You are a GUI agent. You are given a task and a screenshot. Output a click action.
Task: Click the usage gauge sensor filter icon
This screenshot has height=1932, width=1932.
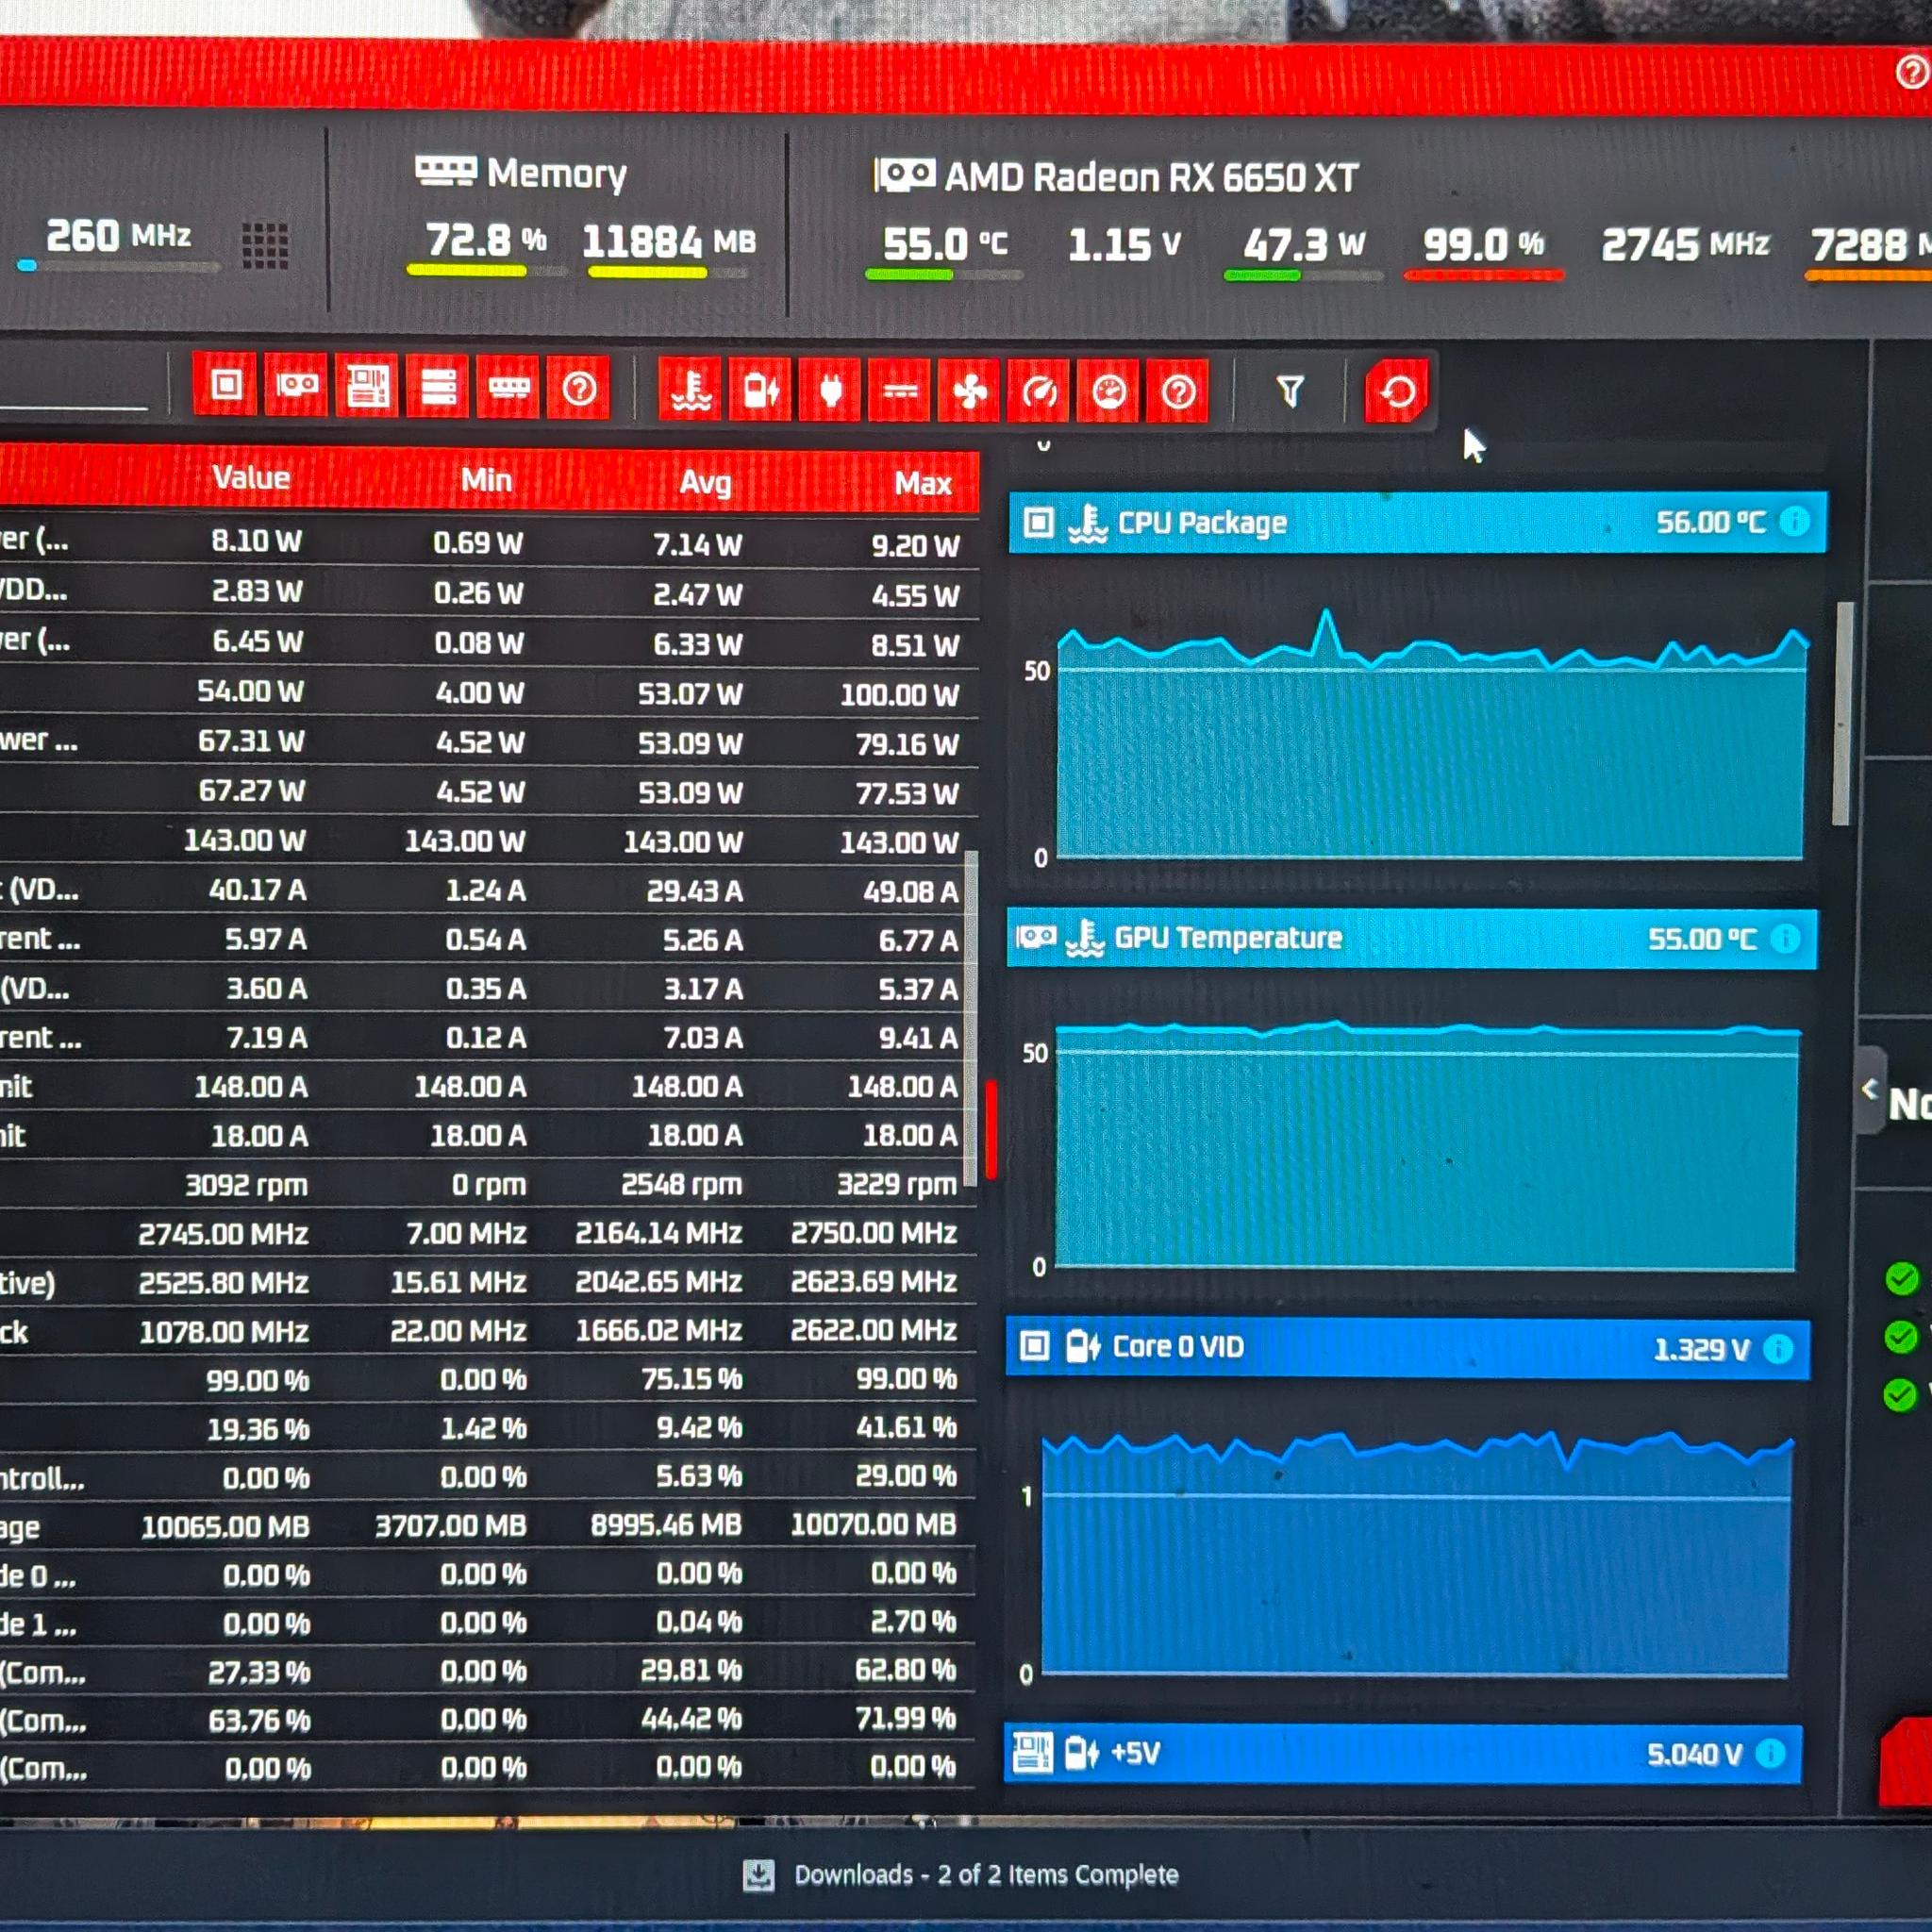click(1108, 391)
